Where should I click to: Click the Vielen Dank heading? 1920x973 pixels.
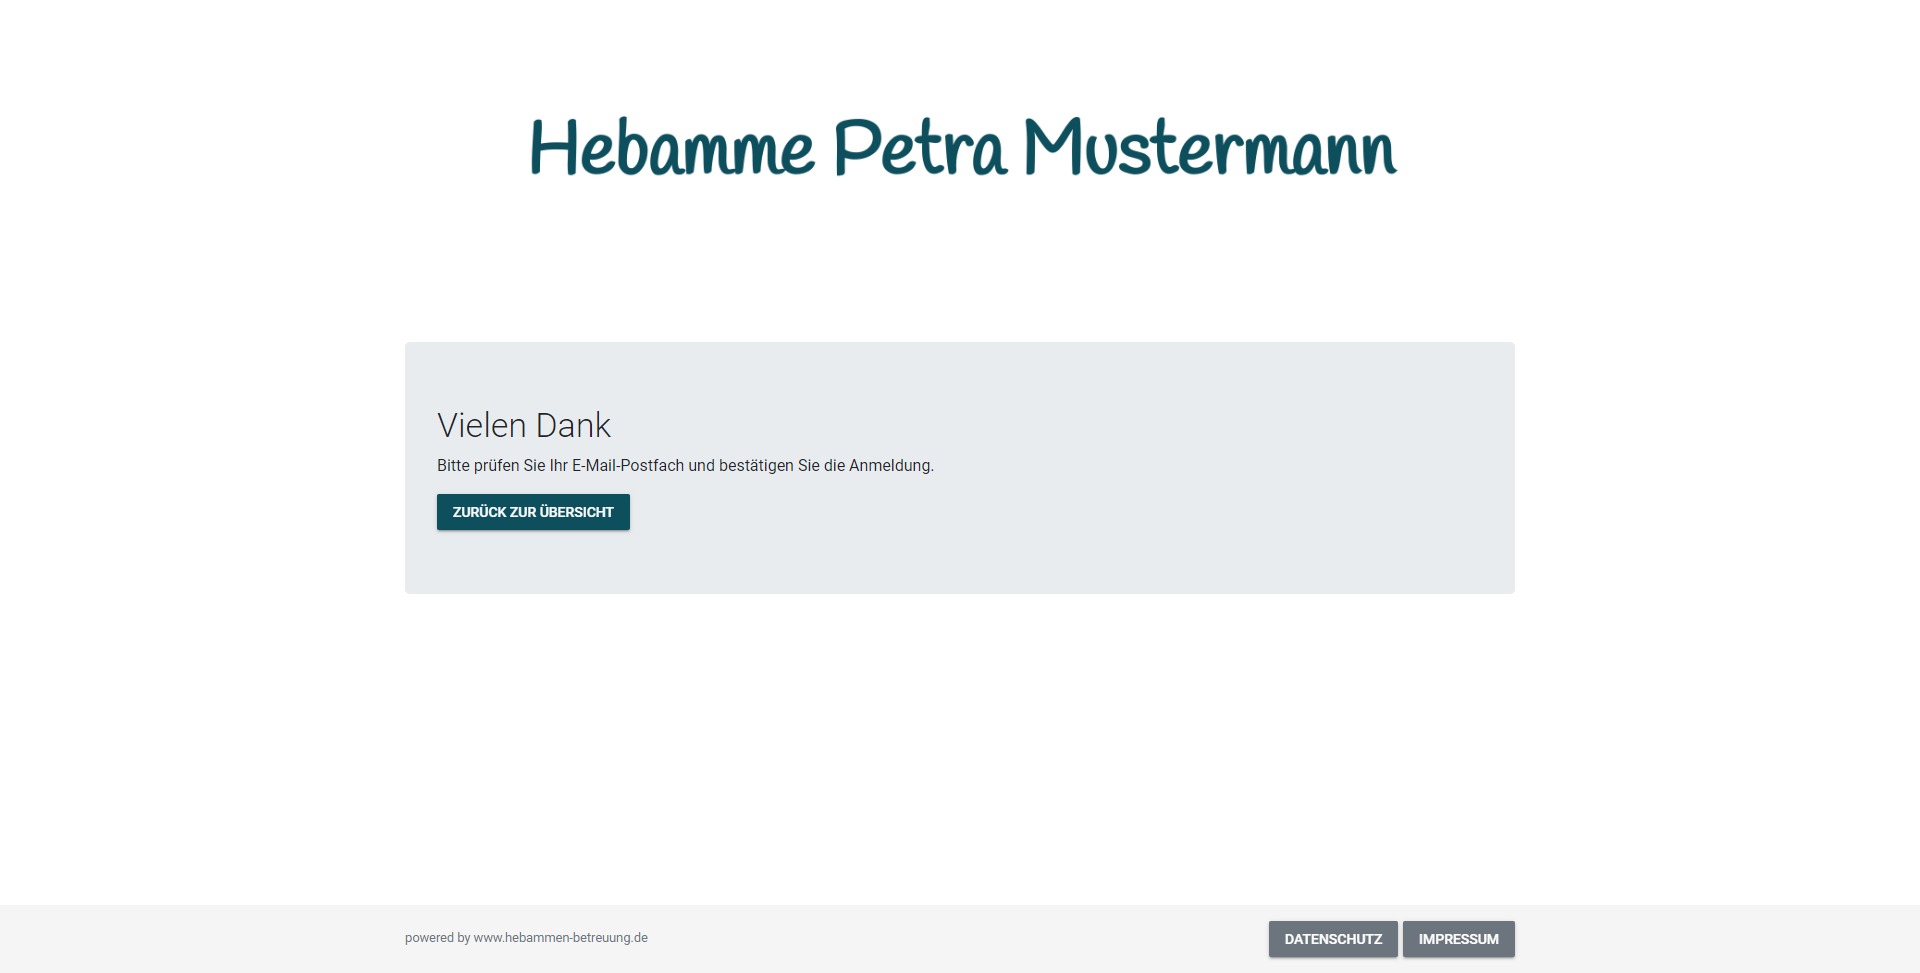[523, 425]
